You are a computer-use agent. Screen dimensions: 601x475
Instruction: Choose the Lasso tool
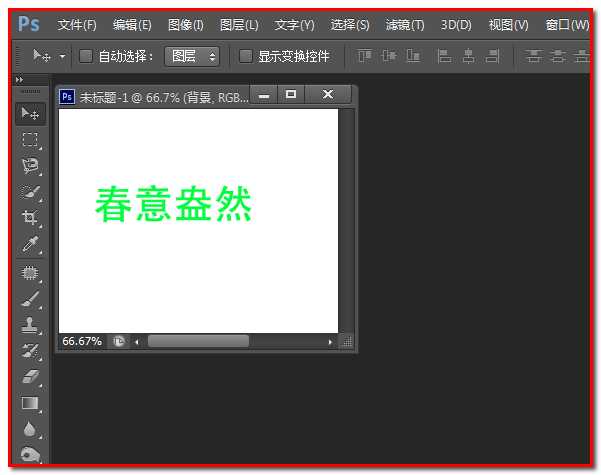tap(30, 166)
